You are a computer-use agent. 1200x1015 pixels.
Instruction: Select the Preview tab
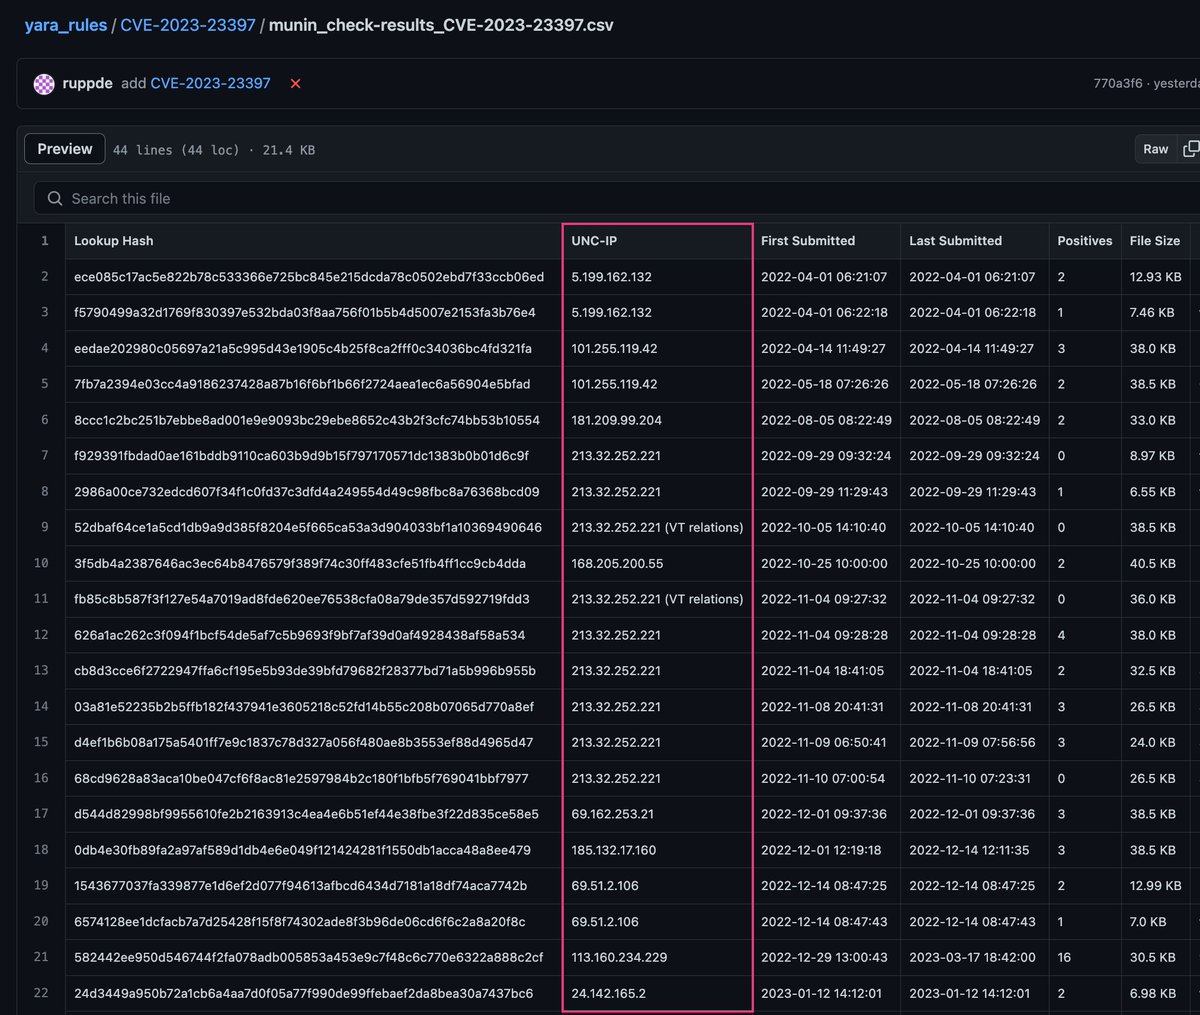click(x=65, y=149)
